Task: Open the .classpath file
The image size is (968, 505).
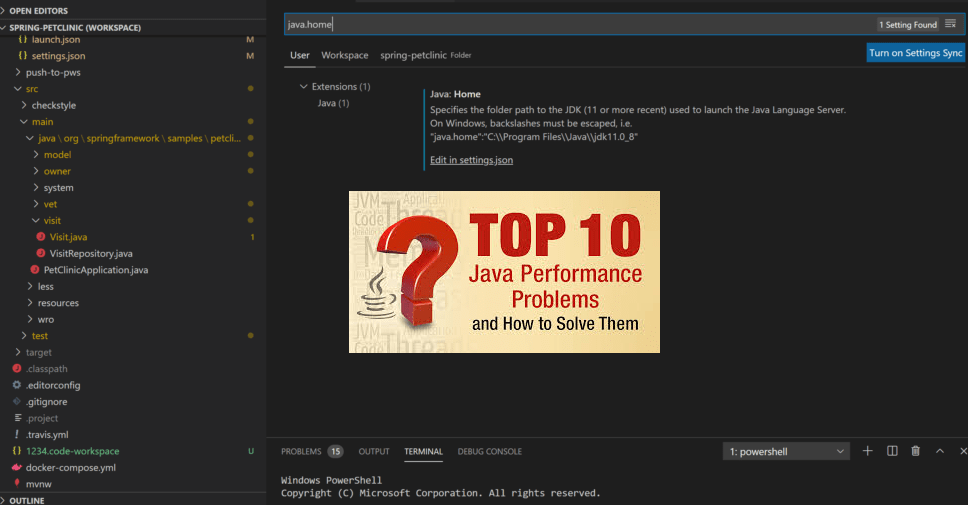Action: point(47,369)
